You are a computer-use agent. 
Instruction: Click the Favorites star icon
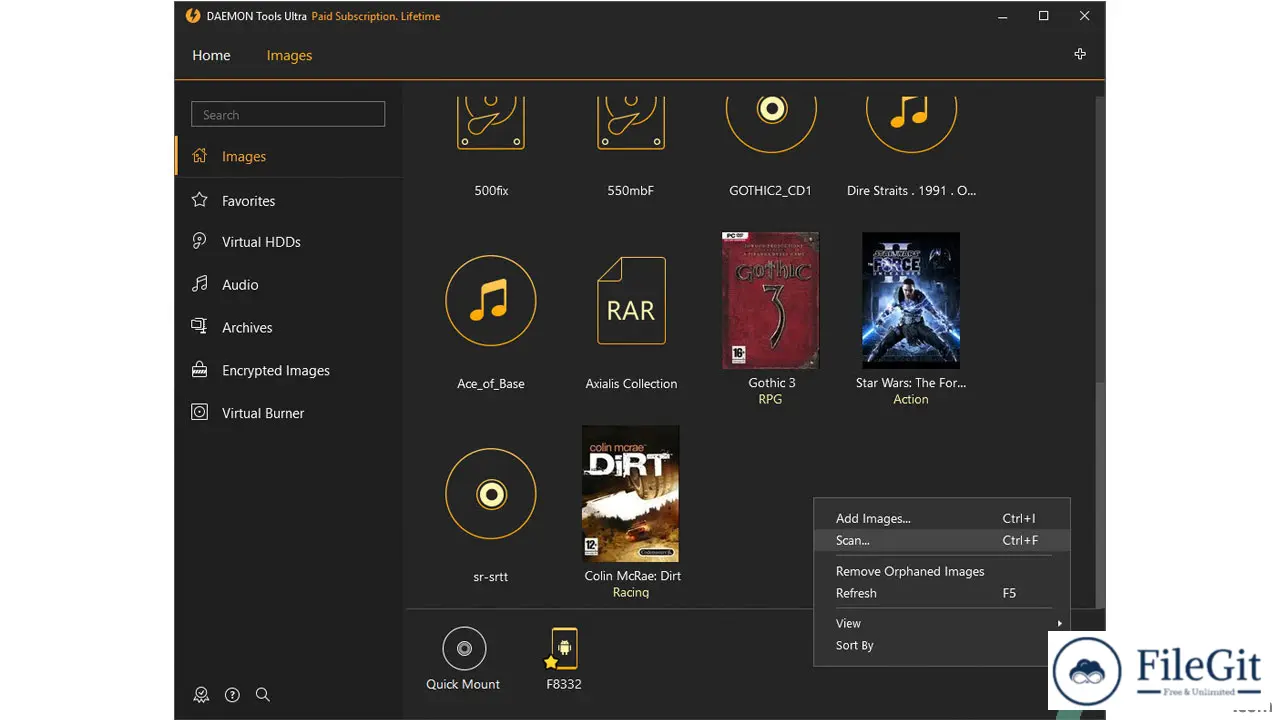200,200
